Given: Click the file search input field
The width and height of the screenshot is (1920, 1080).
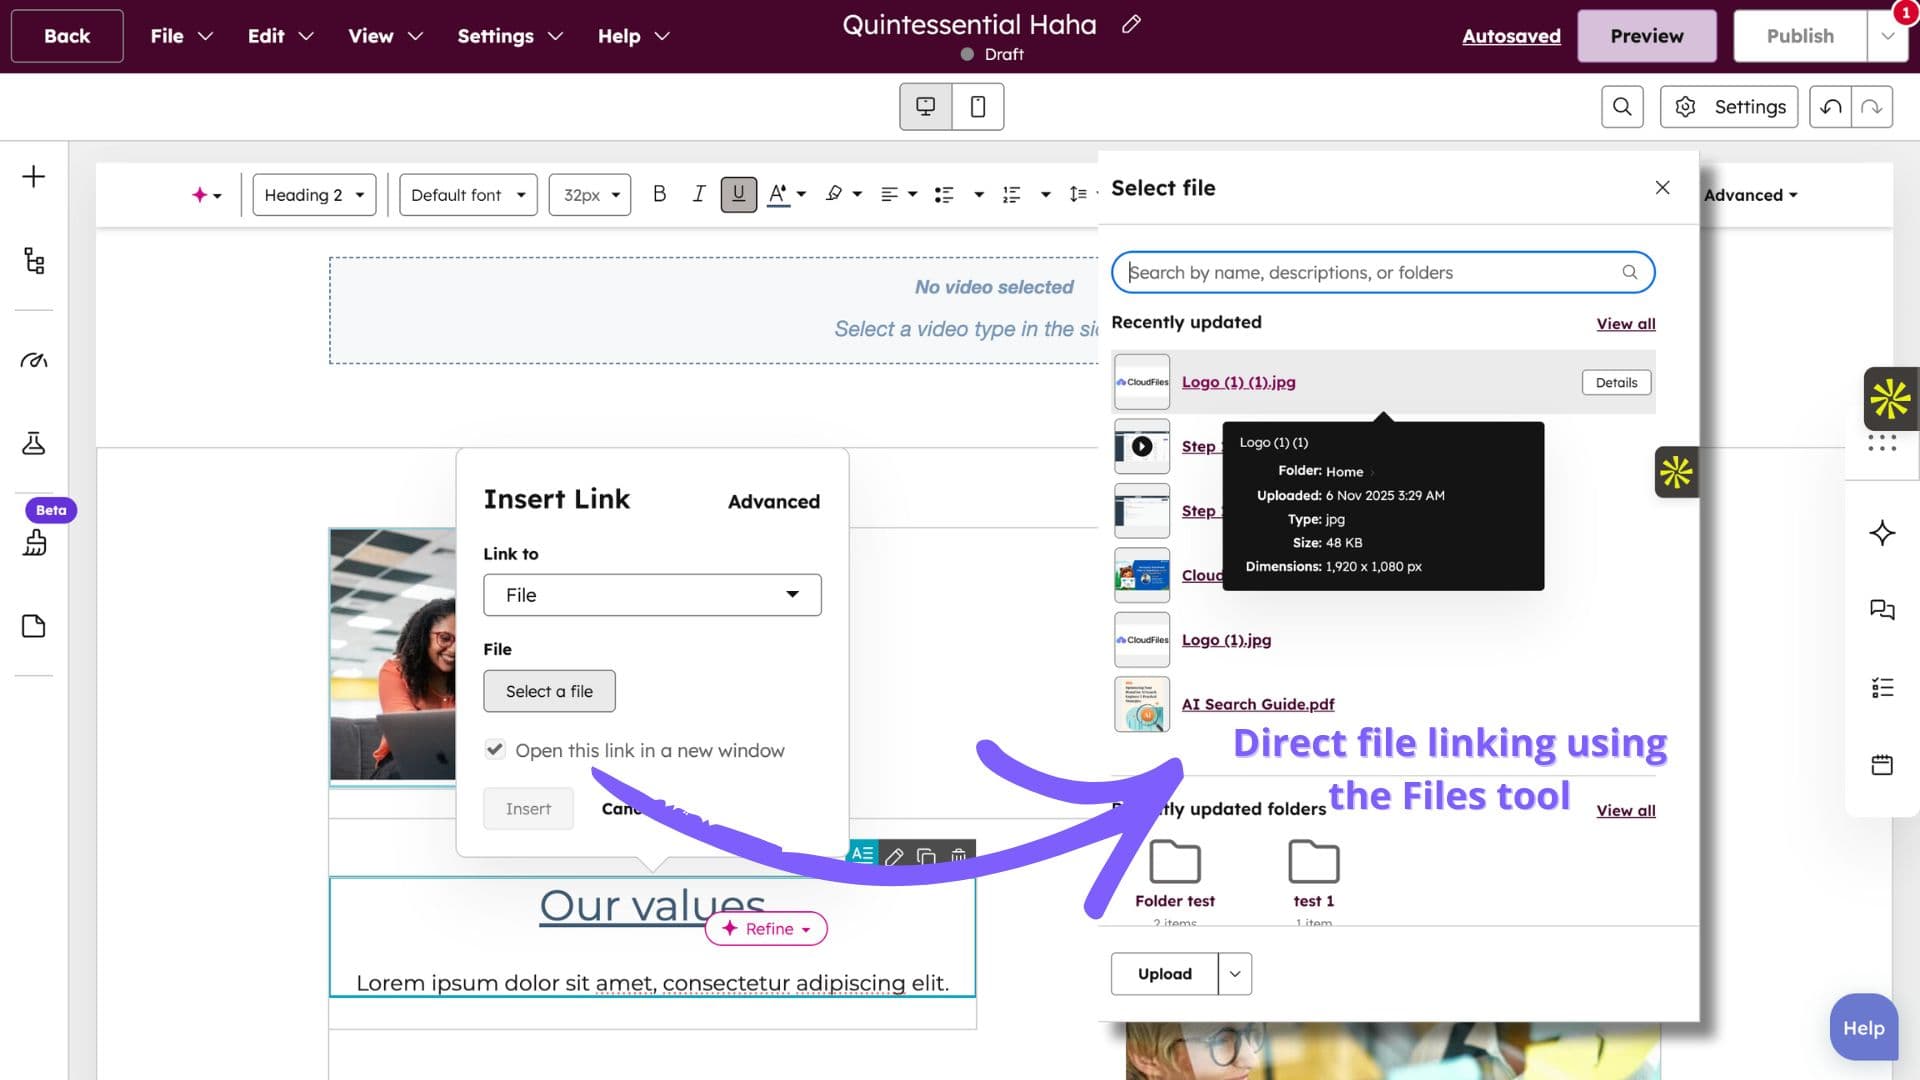Looking at the screenshot, I should click(x=1380, y=272).
